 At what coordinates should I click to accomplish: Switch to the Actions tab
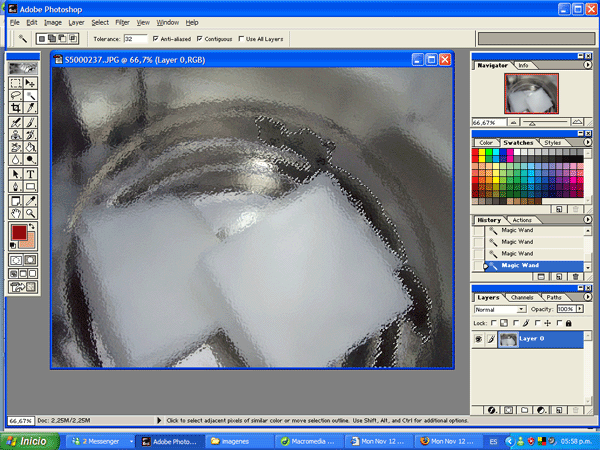click(522, 220)
